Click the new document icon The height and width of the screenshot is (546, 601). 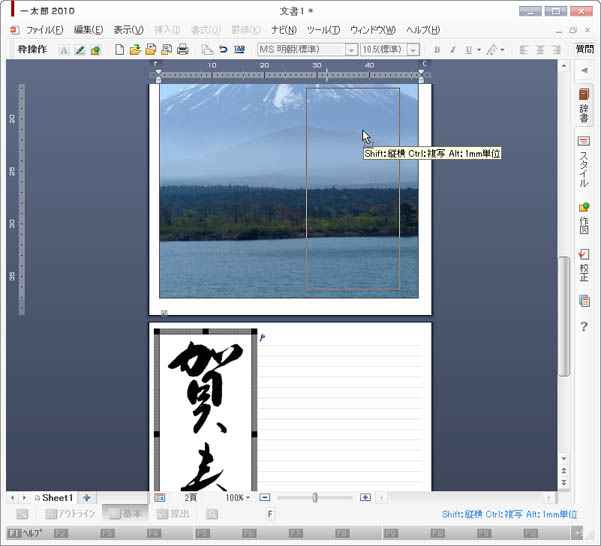point(119,49)
